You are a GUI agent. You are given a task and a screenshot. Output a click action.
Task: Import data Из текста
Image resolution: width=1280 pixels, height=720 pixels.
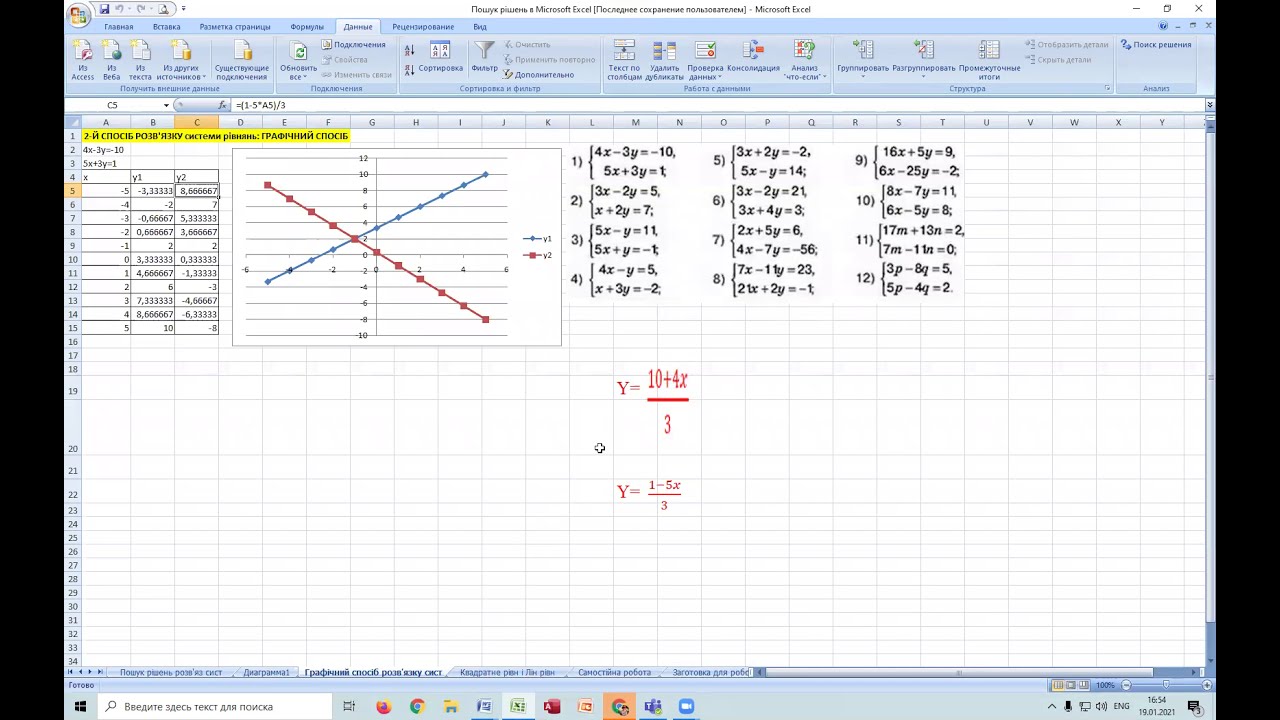click(140, 61)
